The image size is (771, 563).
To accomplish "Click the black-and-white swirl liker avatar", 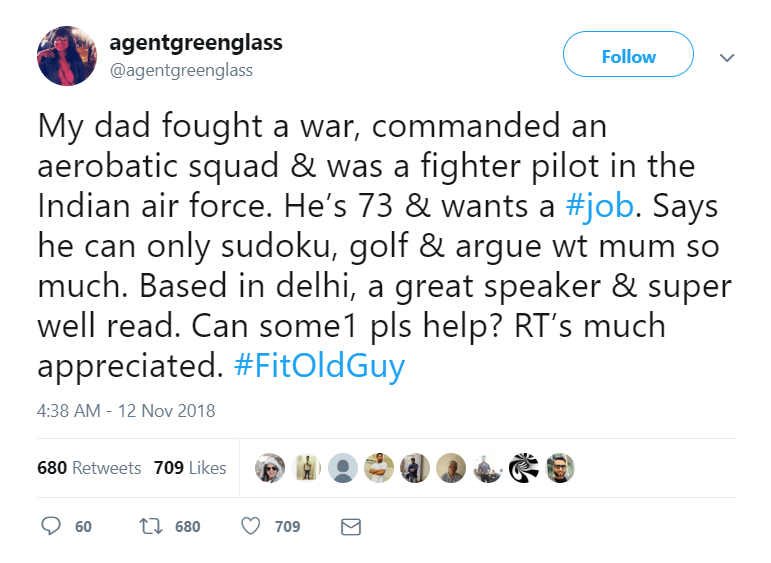I will click(524, 468).
